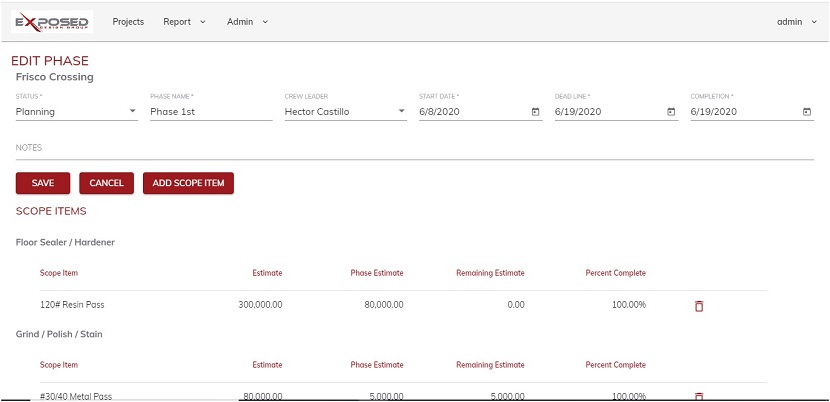Image resolution: width=830 pixels, height=402 pixels.
Task: Open the Report menu
Action: [x=184, y=22]
